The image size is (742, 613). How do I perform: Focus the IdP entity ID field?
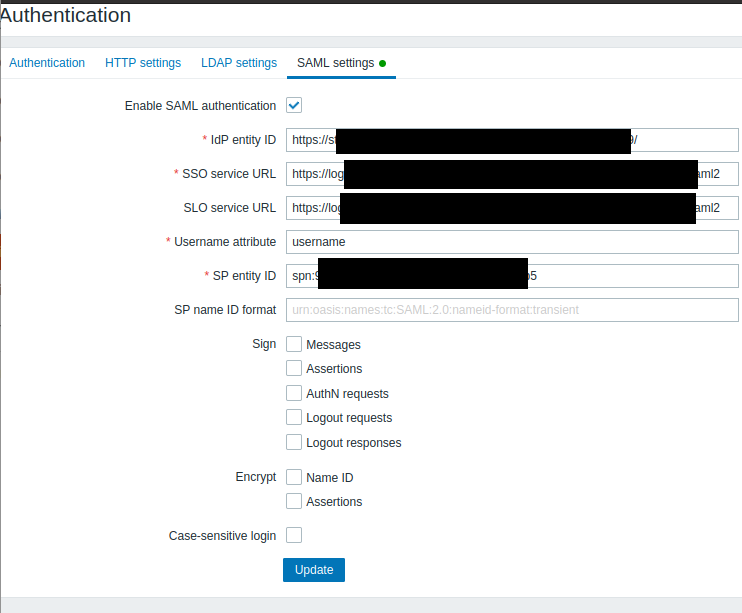tap(512, 140)
